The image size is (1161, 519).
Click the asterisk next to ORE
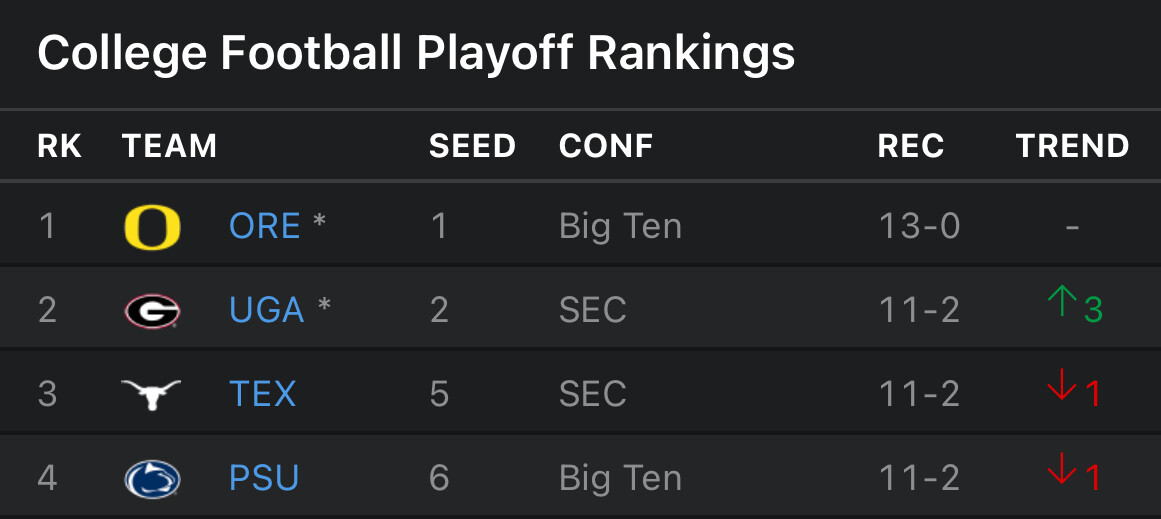(319, 221)
